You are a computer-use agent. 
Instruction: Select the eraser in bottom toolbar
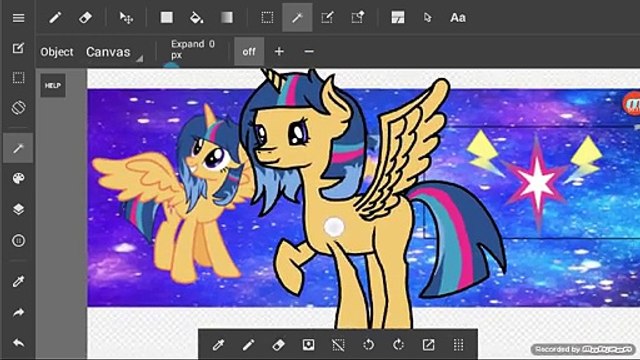click(x=278, y=345)
